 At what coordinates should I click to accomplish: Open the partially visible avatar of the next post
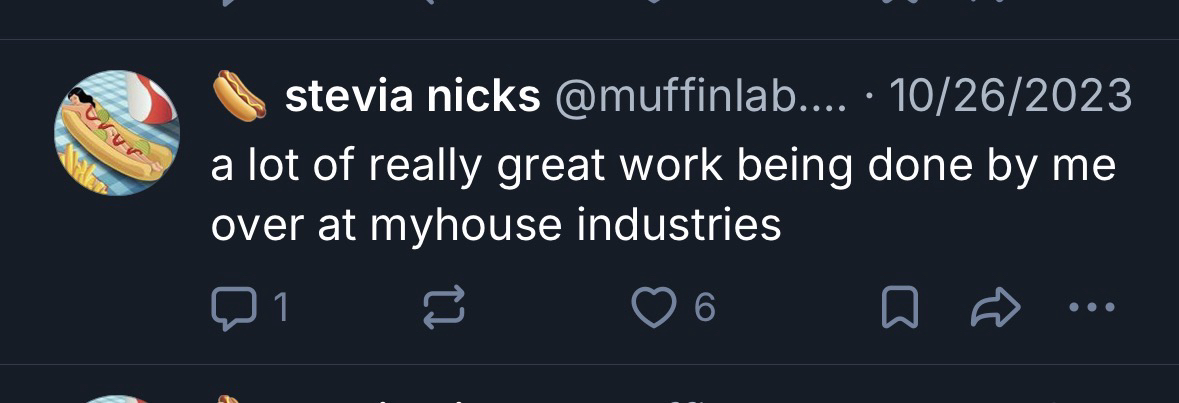click(116, 398)
